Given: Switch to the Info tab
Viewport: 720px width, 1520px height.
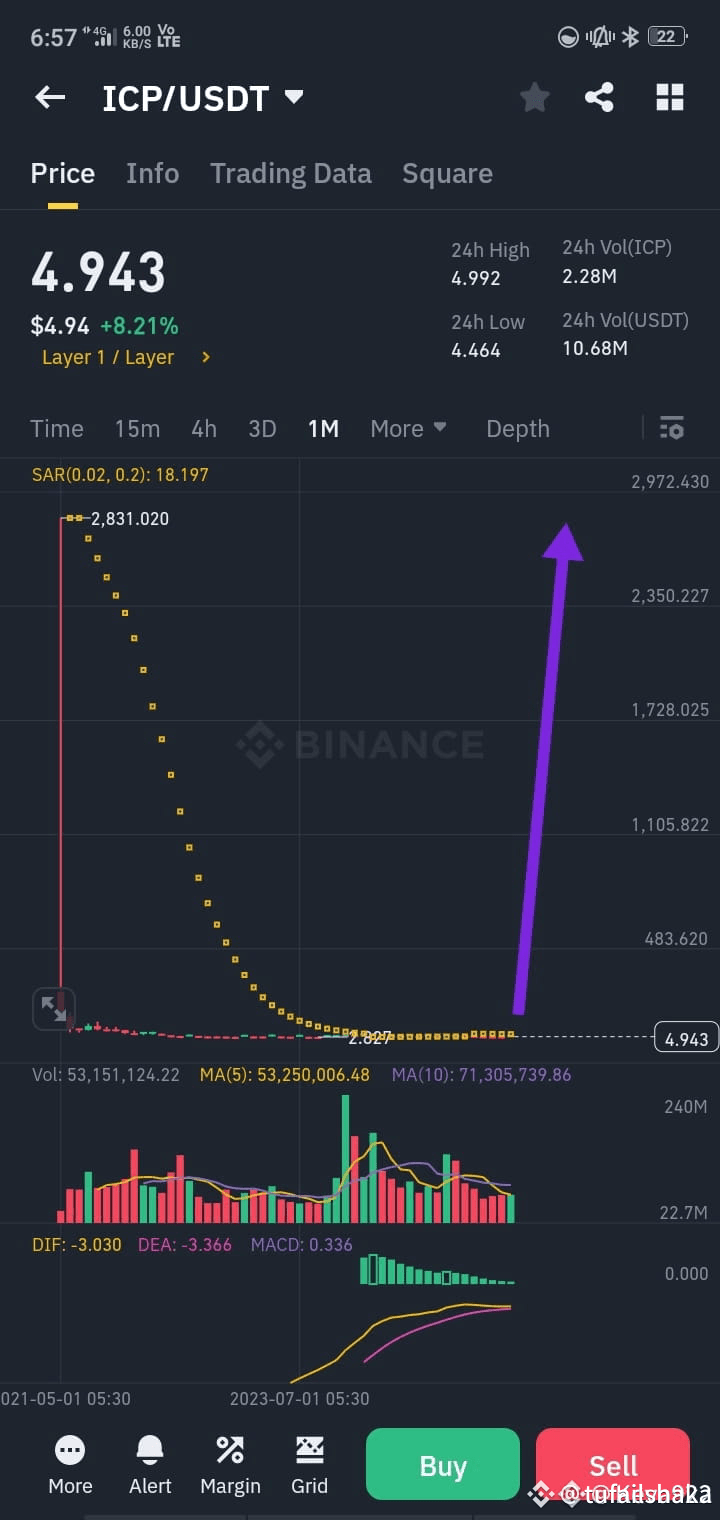Looking at the screenshot, I should [152, 173].
